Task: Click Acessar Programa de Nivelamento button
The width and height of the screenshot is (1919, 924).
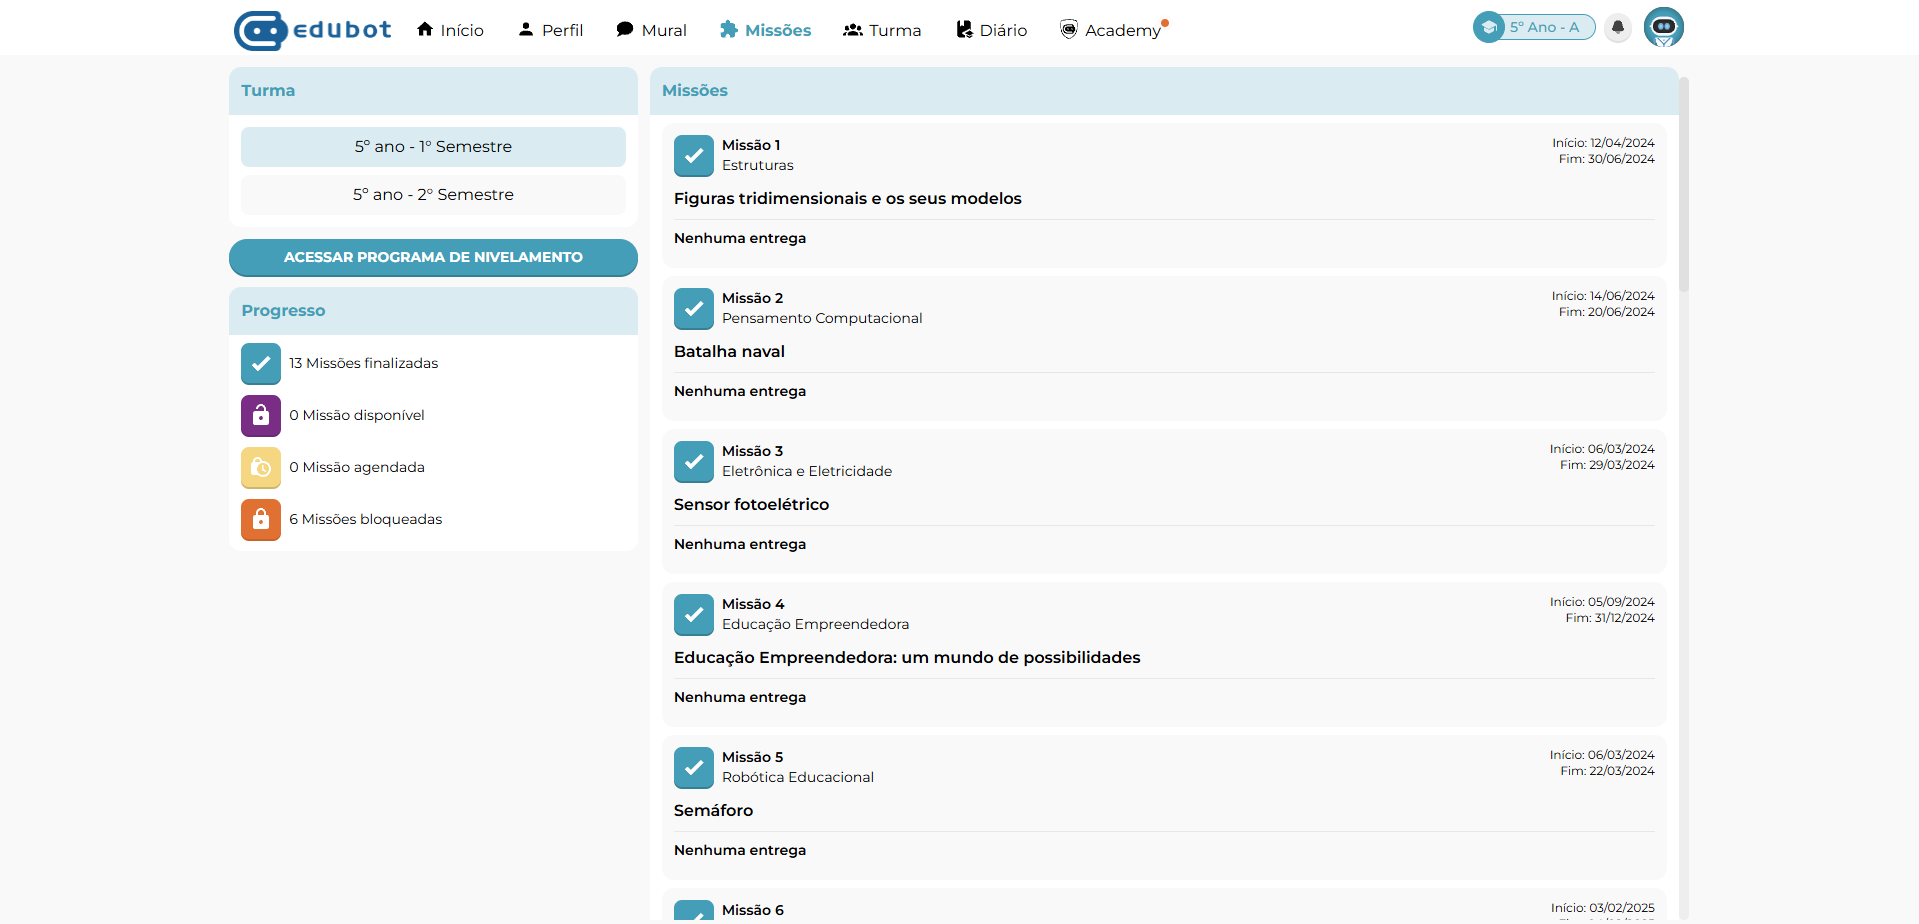Action: click(433, 258)
